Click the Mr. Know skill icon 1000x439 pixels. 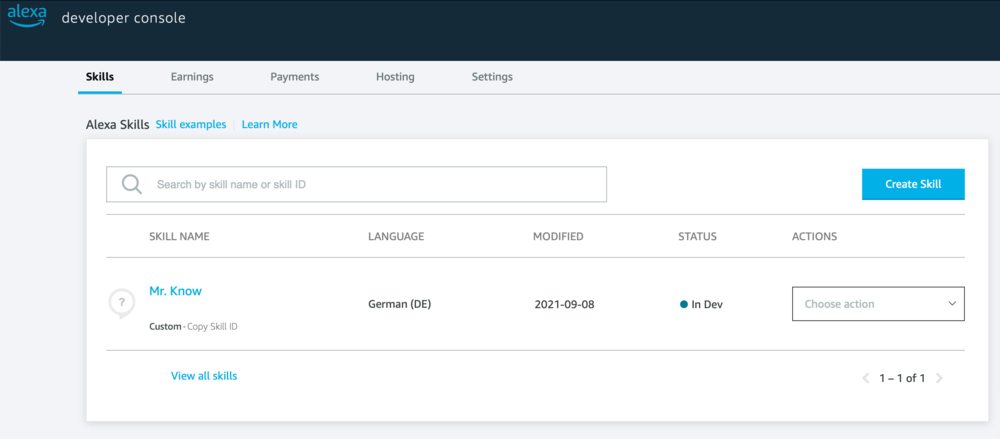pos(122,303)
